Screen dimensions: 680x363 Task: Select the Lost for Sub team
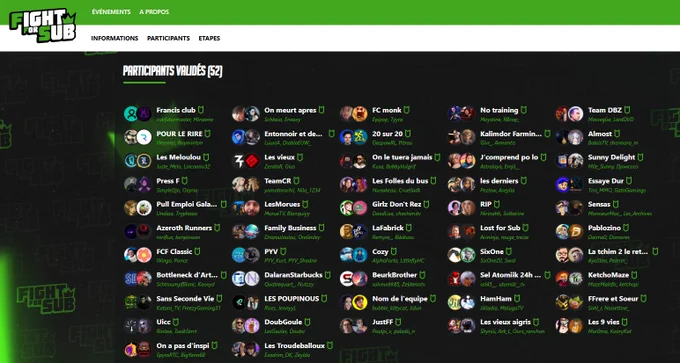[500, 228]
